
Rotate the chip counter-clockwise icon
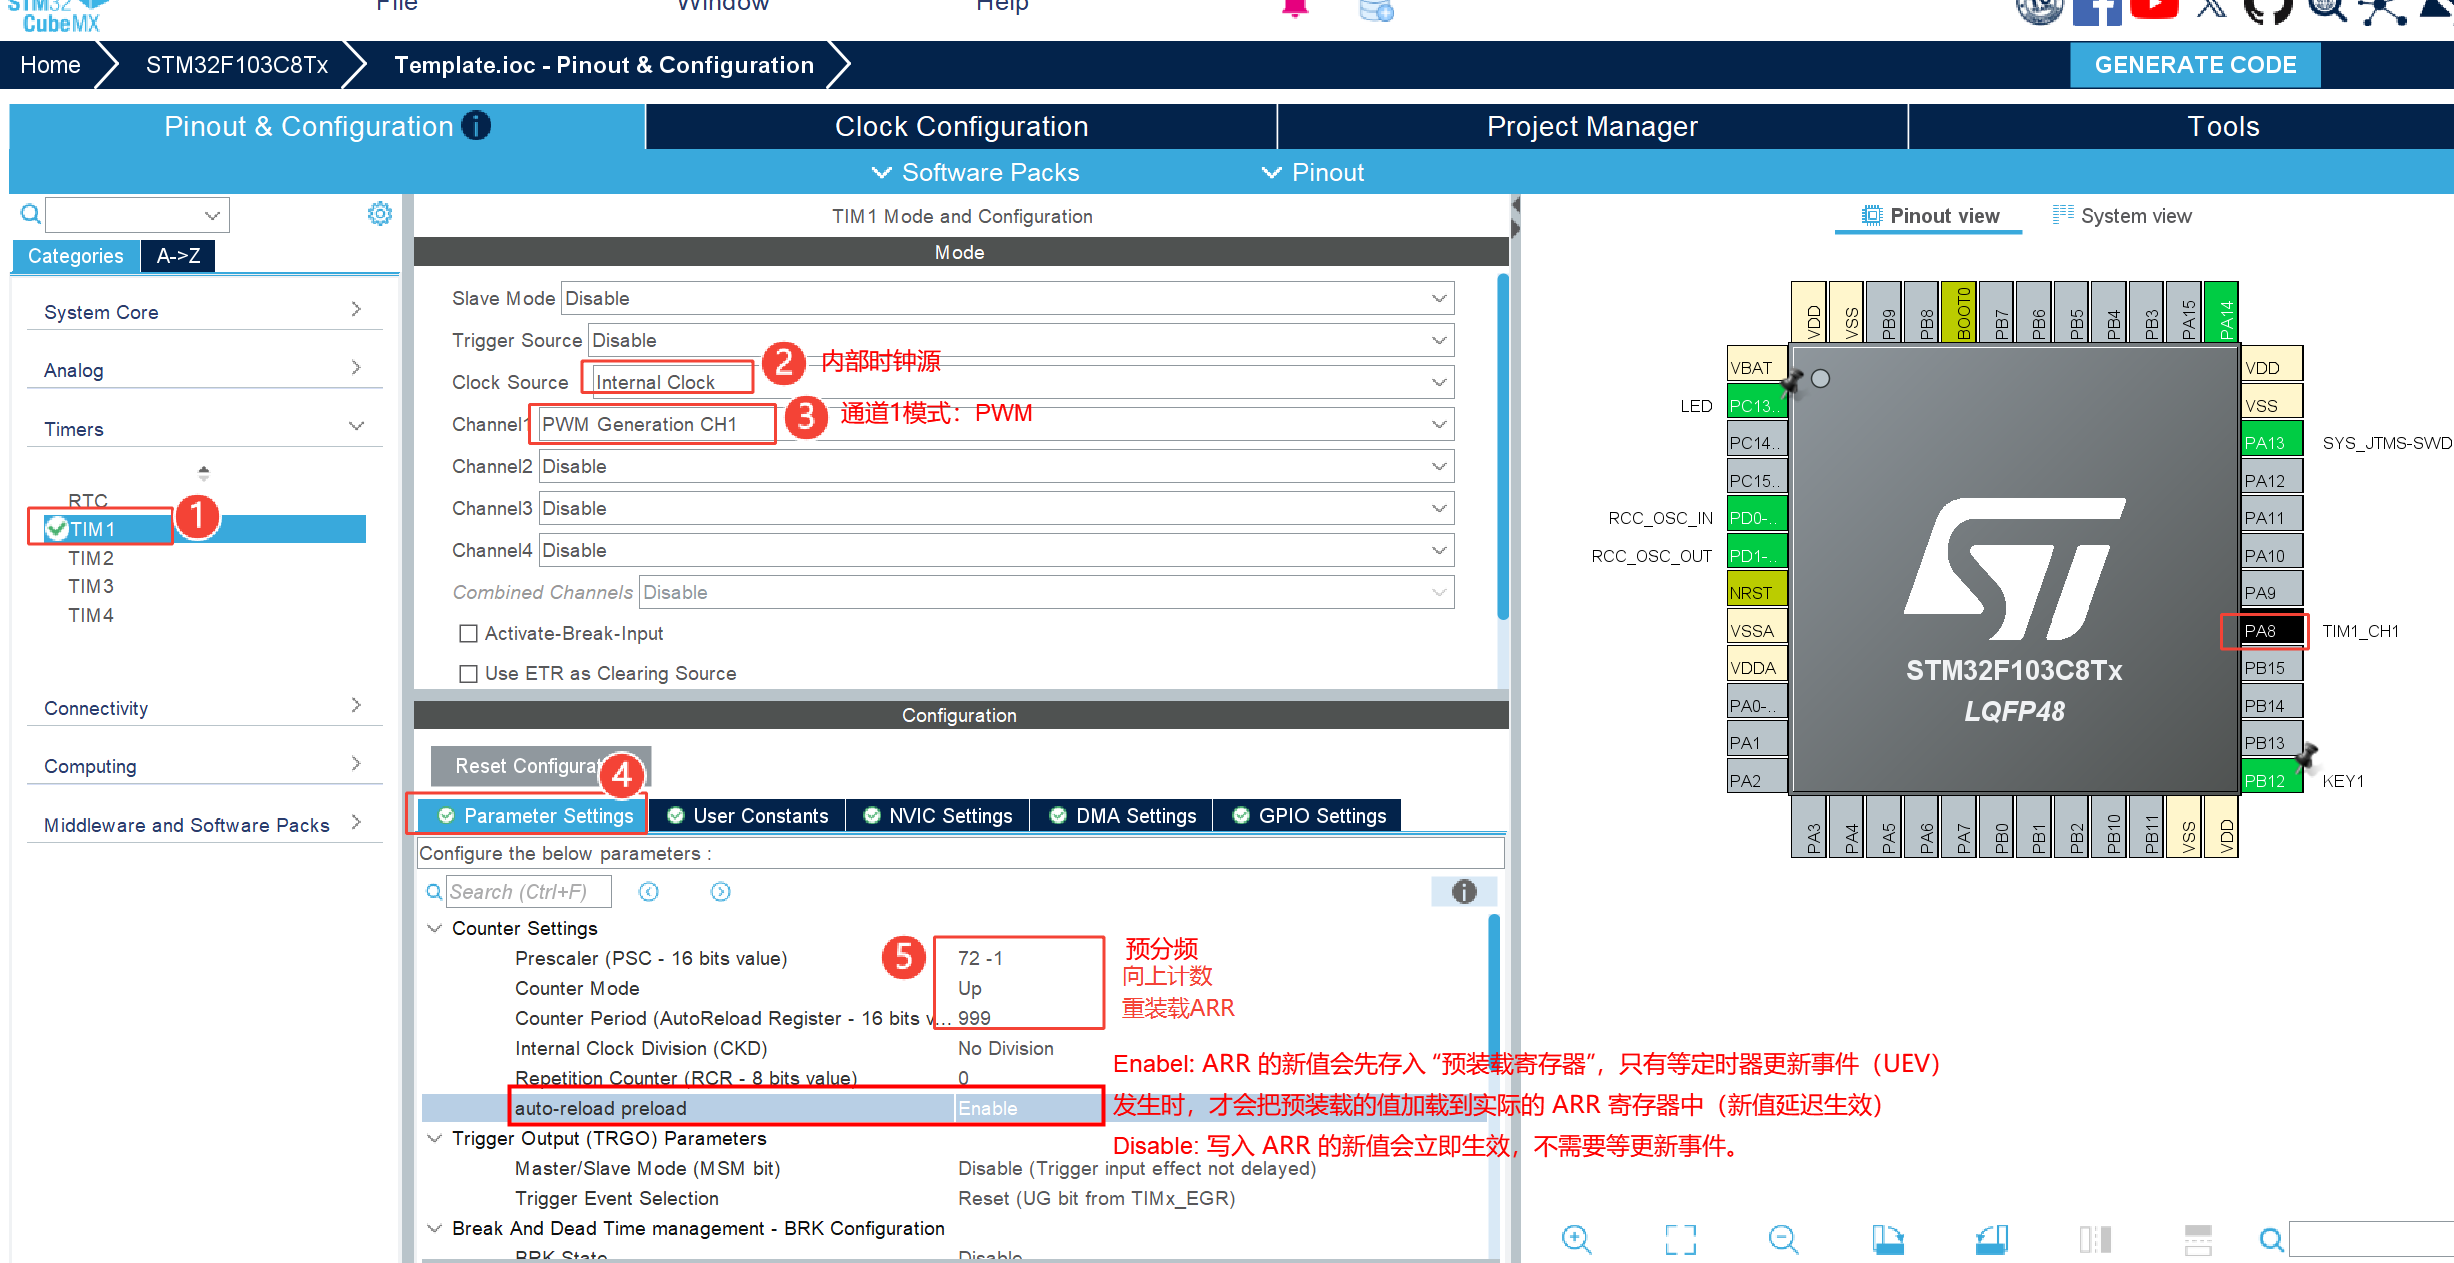[x=1992, y=1240]
